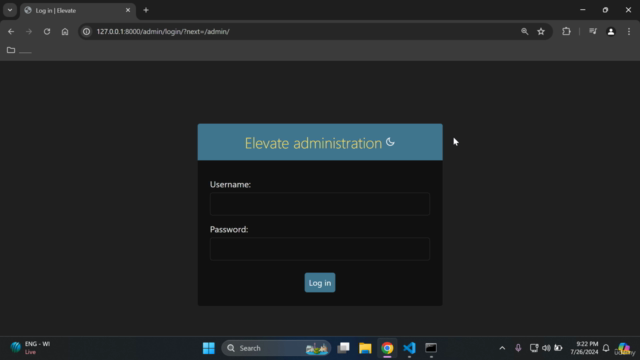Open the Elevate administration heading link

313,143
